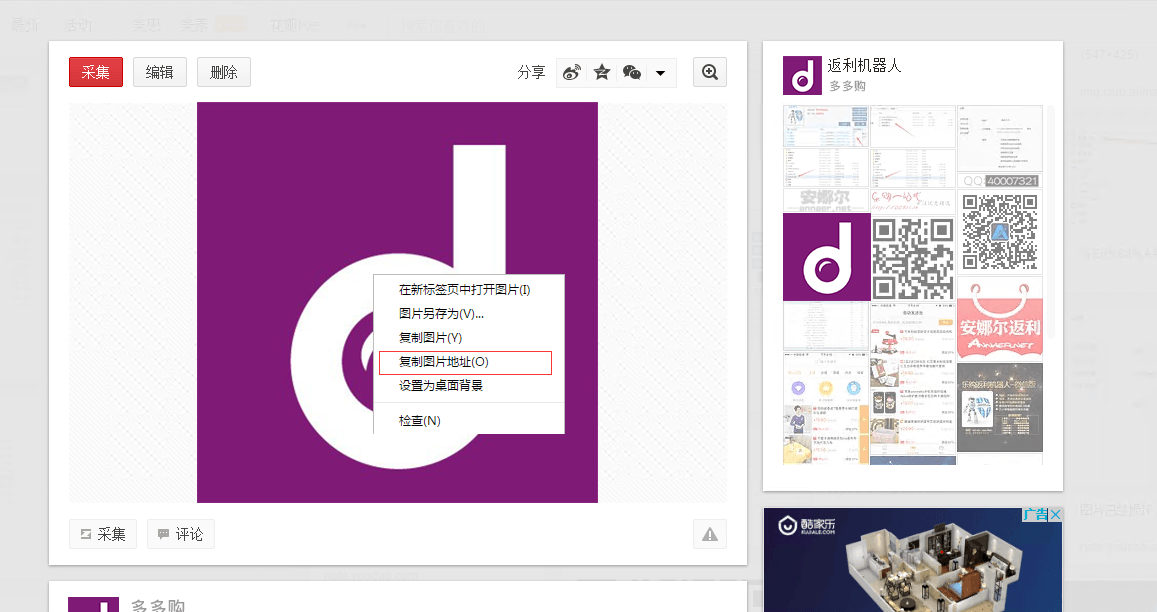Image resolution: width=1157 pixels, height=612 pixels.
Task: Select 设置为桌面背景 menu entry
Action: [x=469, y=385]
